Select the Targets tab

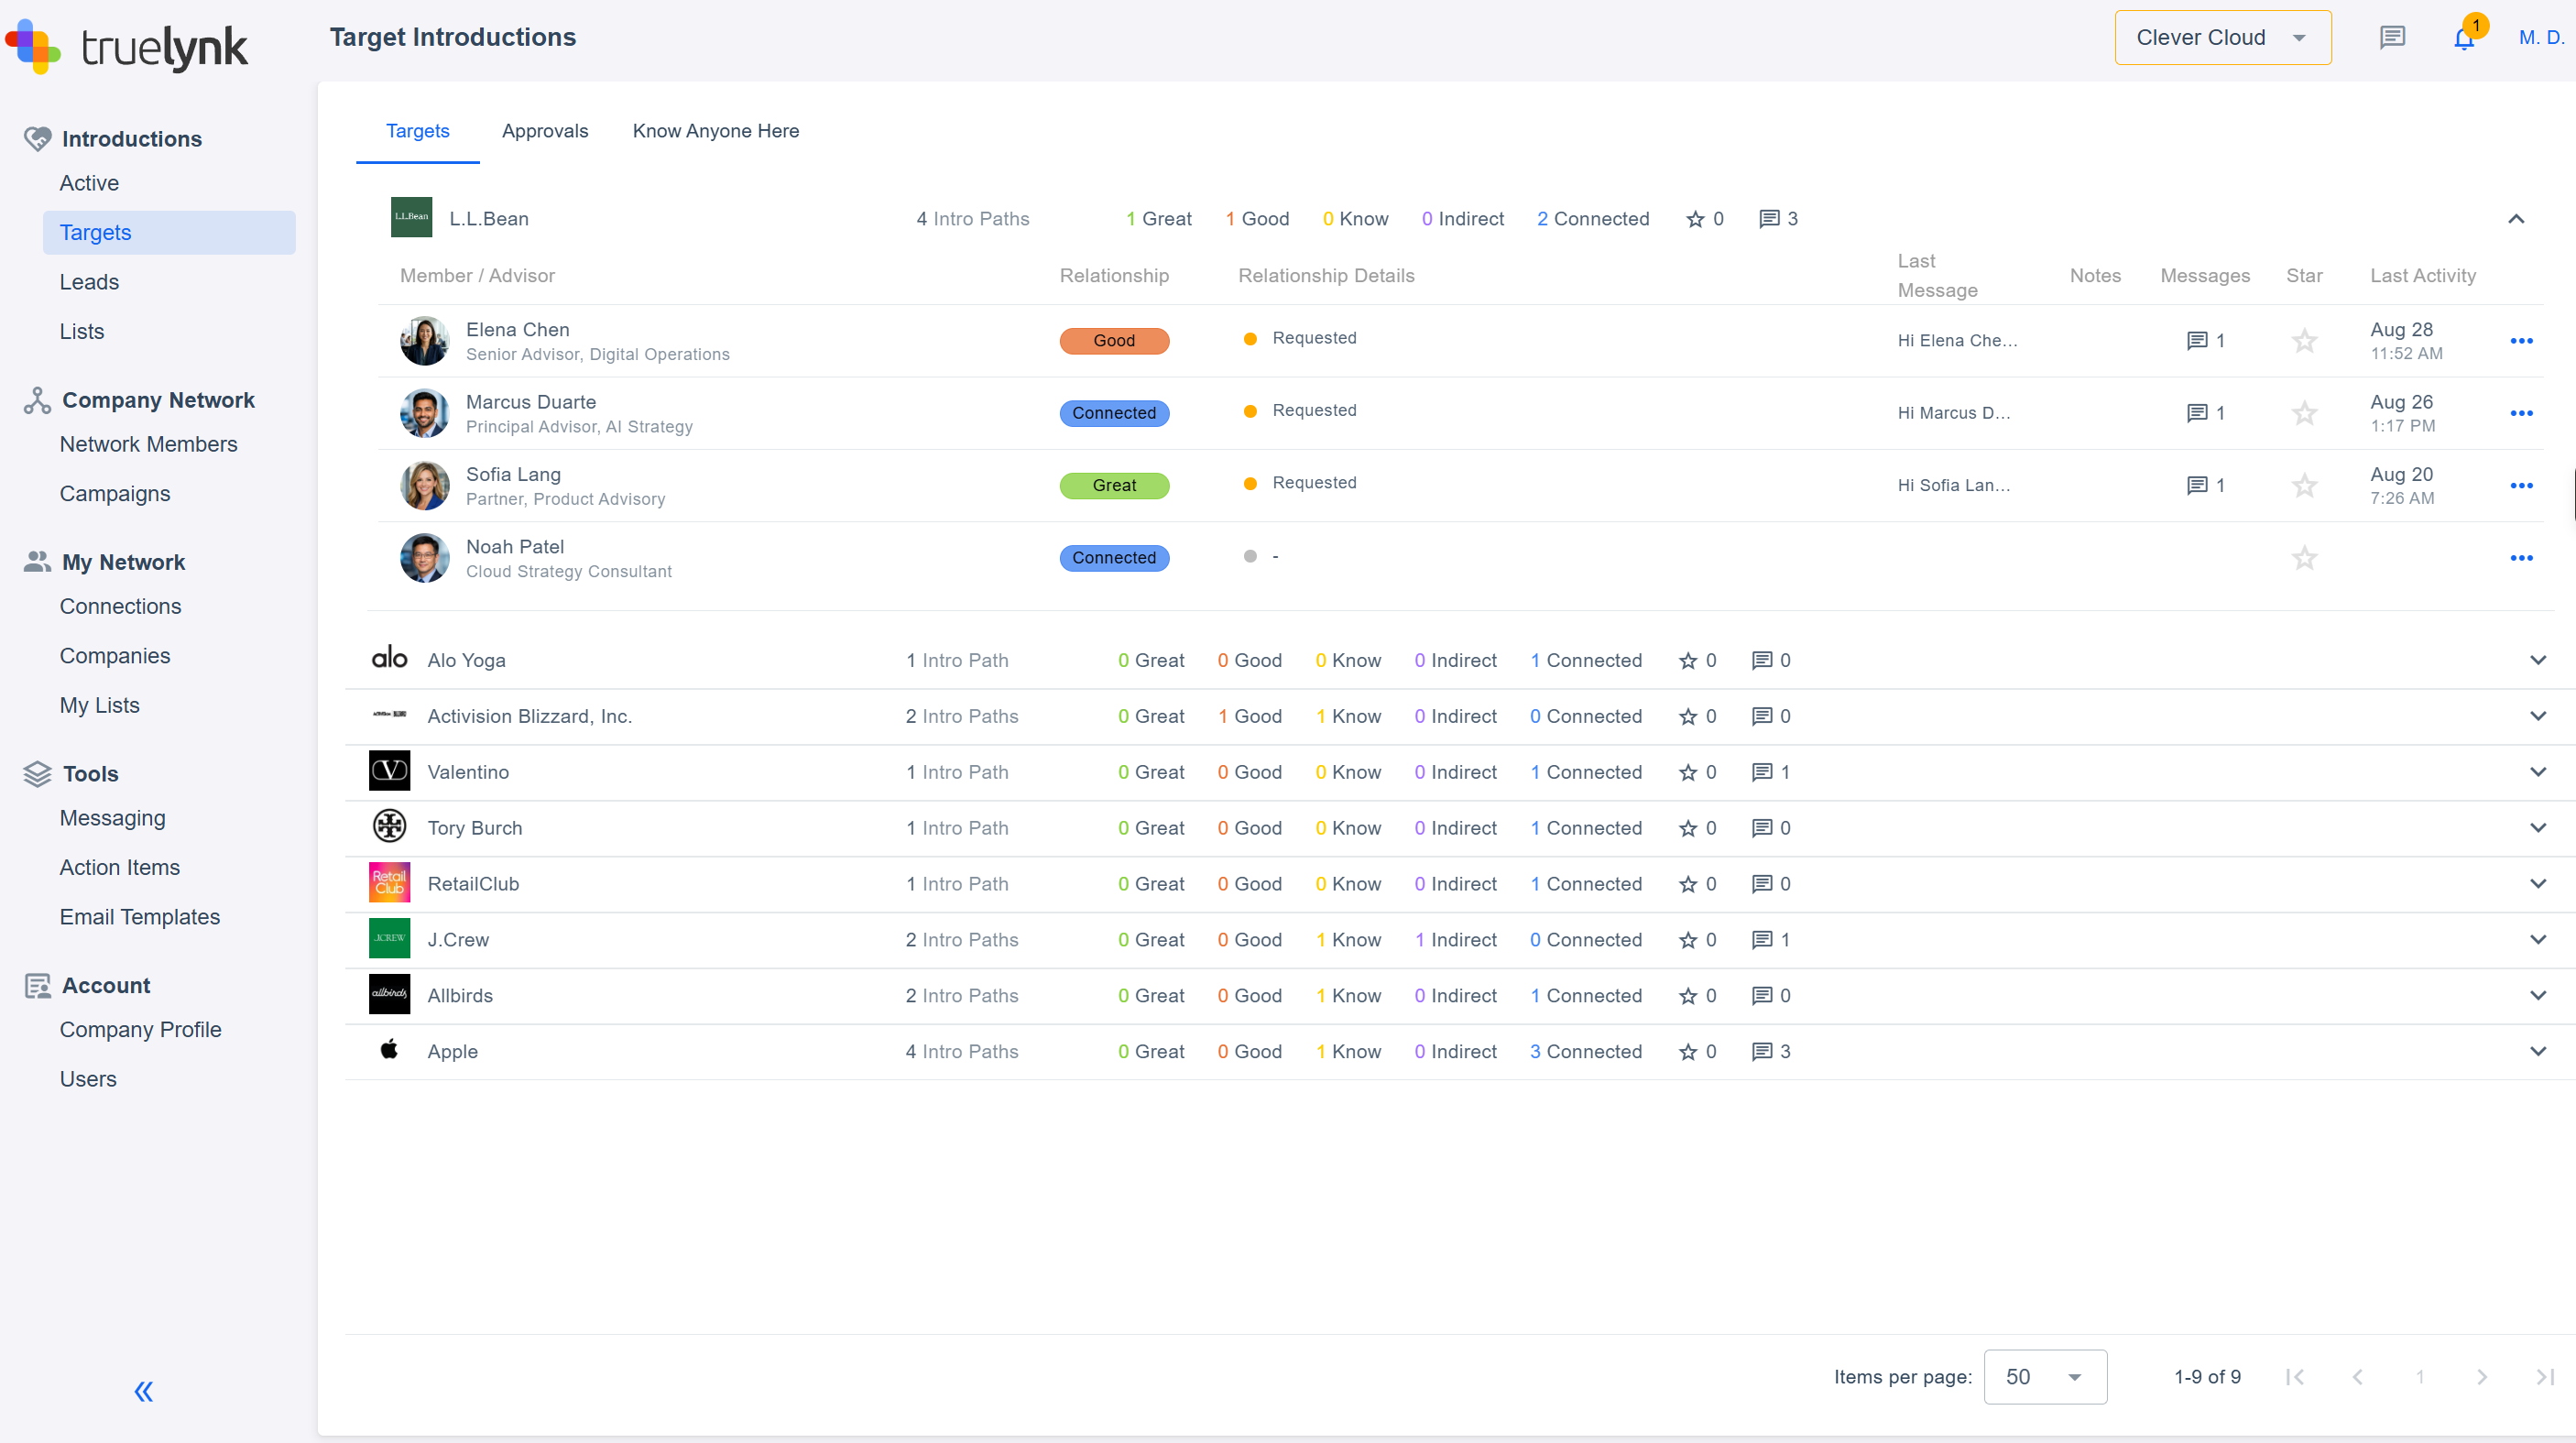pyautogui.click(x=418, y=131)
